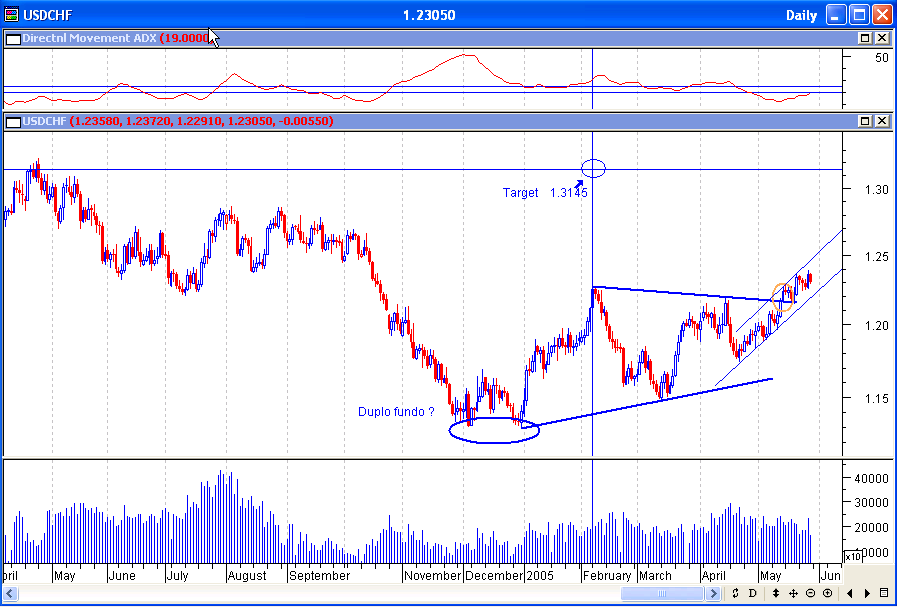
Task: Open the chart list icon at bottom right
Action: tap(884, 593)
